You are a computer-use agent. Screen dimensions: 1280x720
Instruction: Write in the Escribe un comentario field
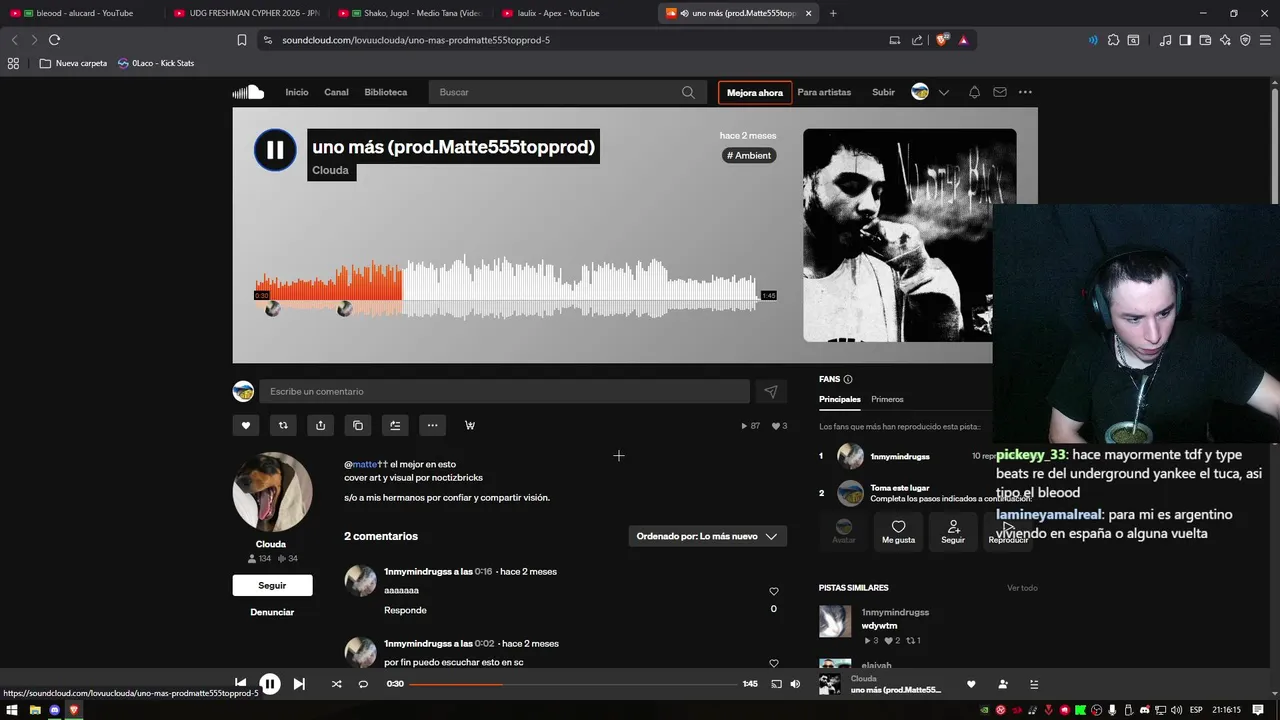pos(504,392)
